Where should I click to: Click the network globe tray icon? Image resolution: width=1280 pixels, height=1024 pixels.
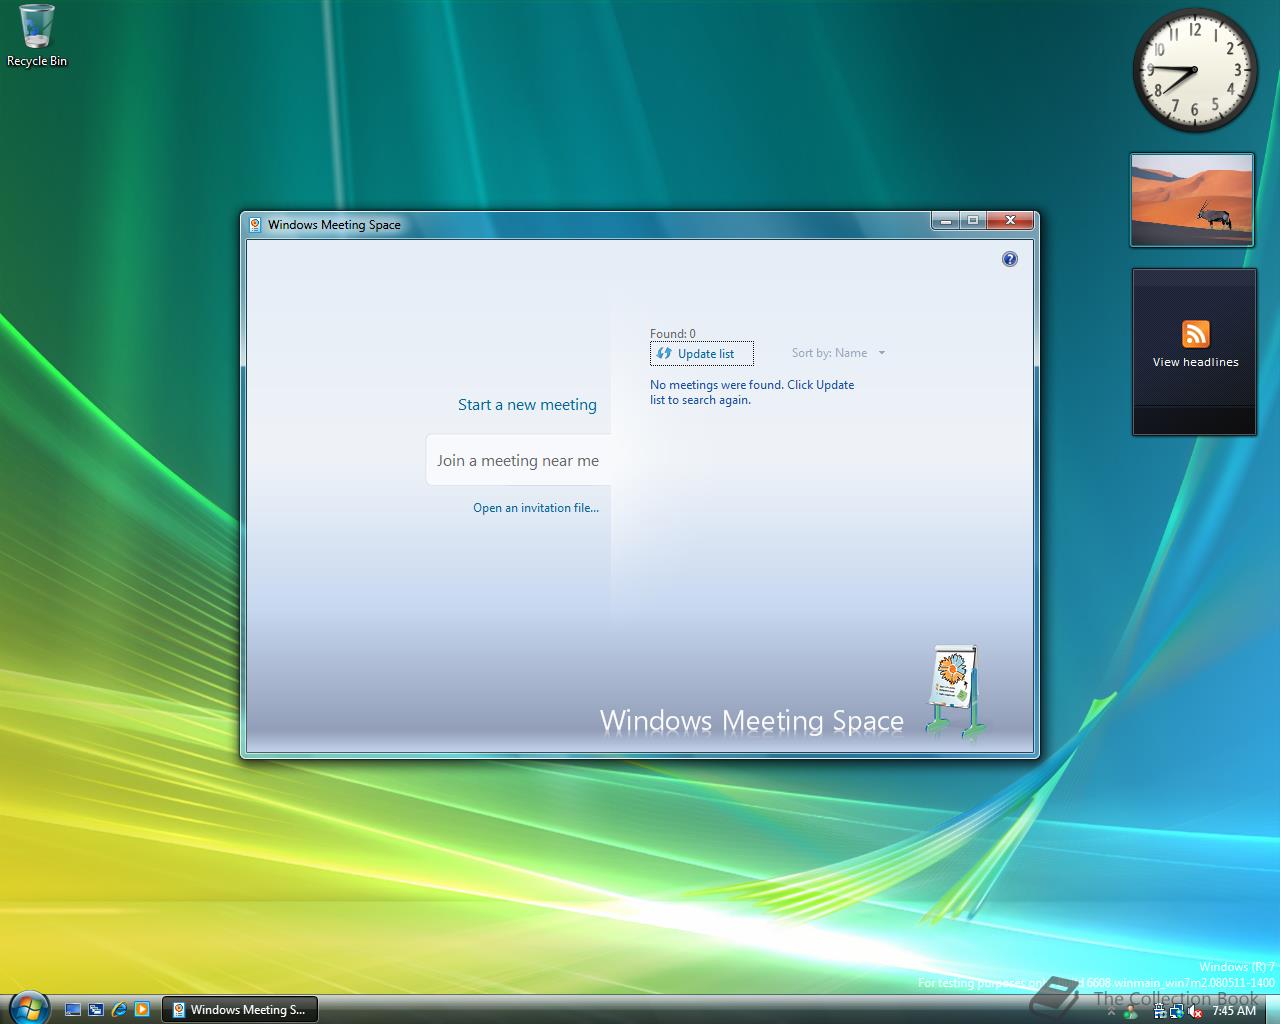tap(1176, 1011)
